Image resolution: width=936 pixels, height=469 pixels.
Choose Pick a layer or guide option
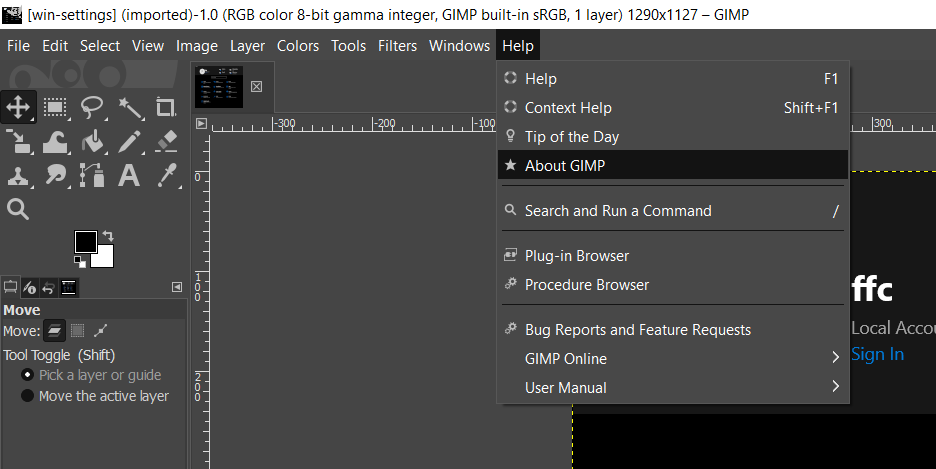pyautogui.click(x=91, y=375)
